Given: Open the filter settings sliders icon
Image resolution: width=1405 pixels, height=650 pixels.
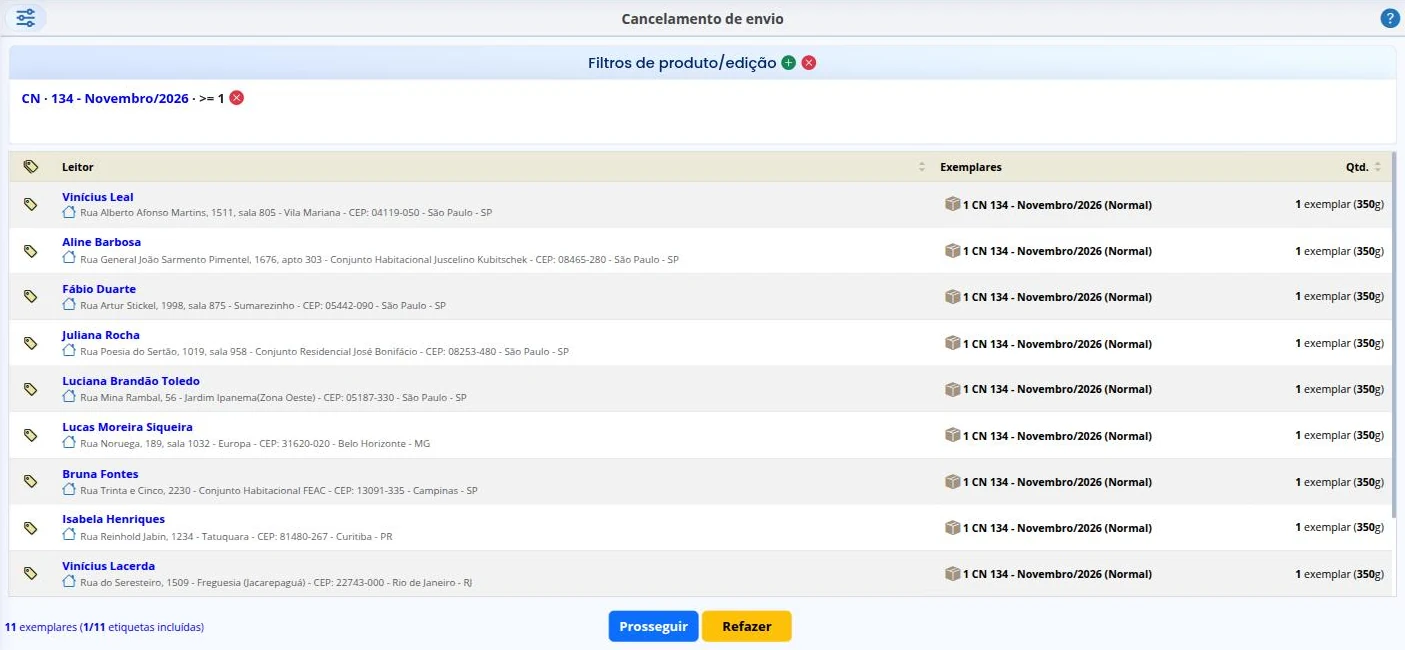Looking at the screenshot, I should pyautogui.click(x=25, y=18).
